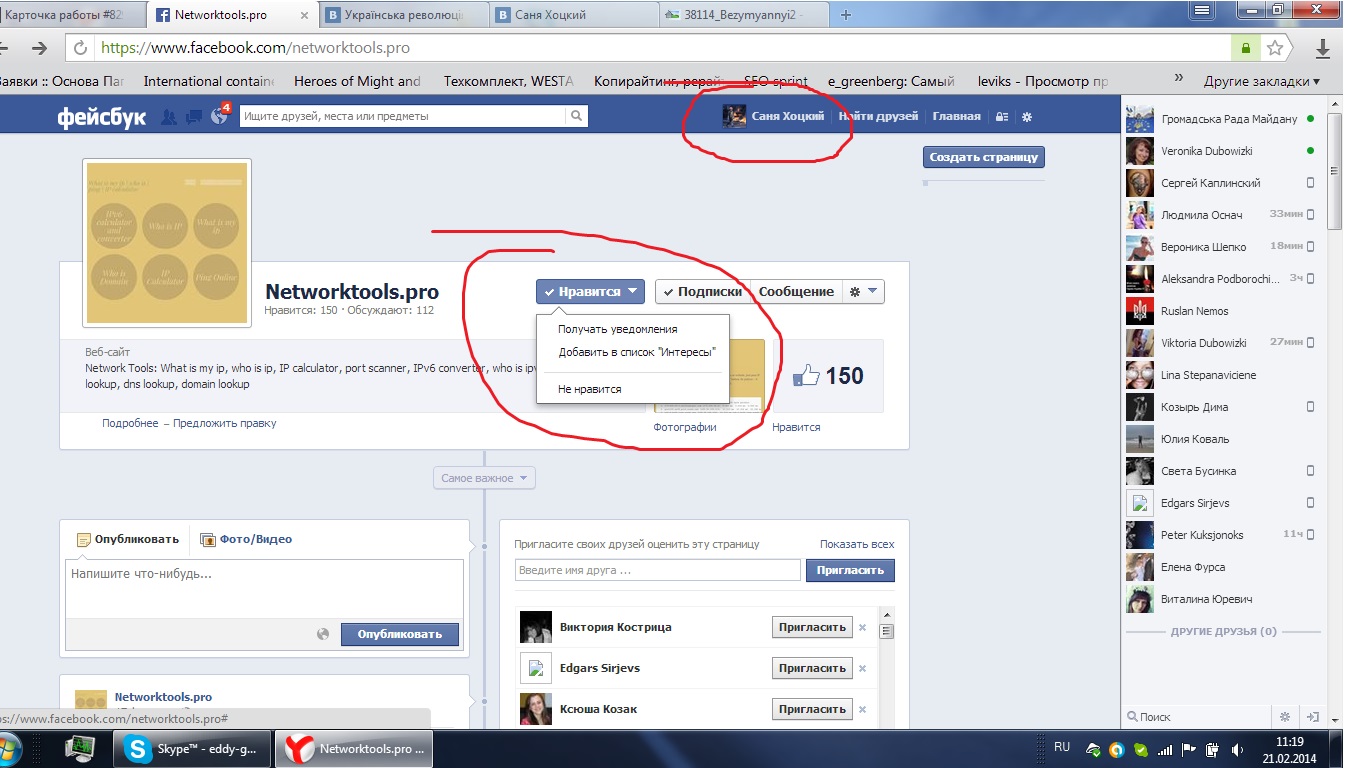
Task: Open Facebook messages icon
Action: click(194, 117)
